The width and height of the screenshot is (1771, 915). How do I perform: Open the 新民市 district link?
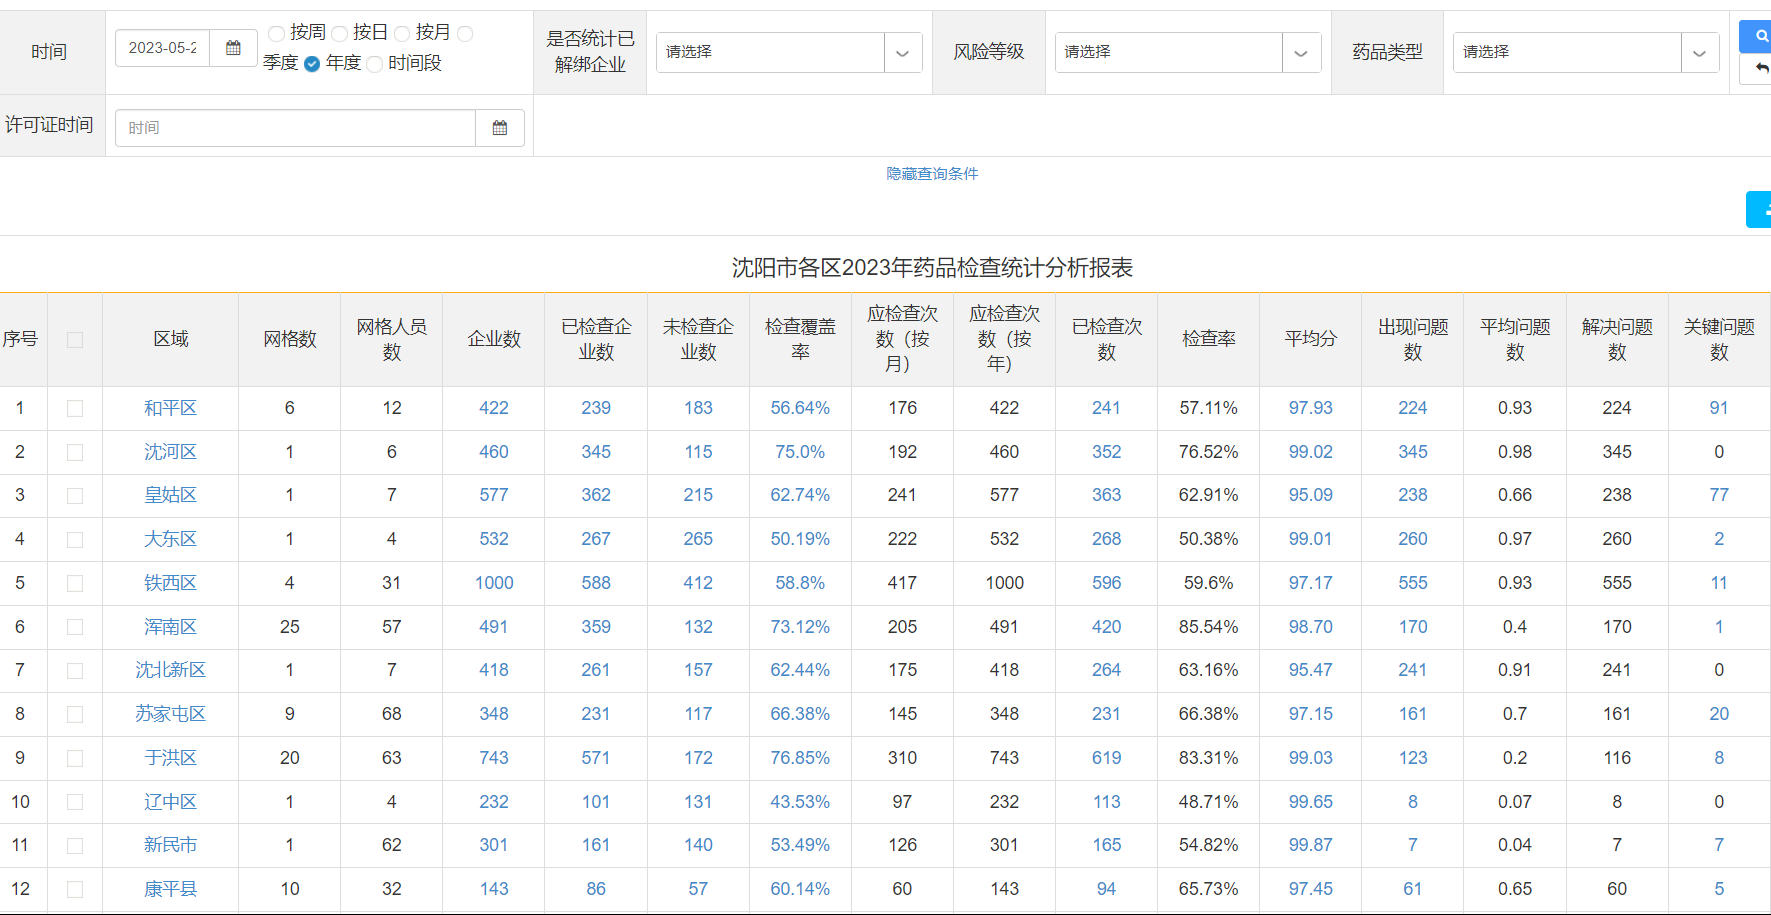pos(170,845)
